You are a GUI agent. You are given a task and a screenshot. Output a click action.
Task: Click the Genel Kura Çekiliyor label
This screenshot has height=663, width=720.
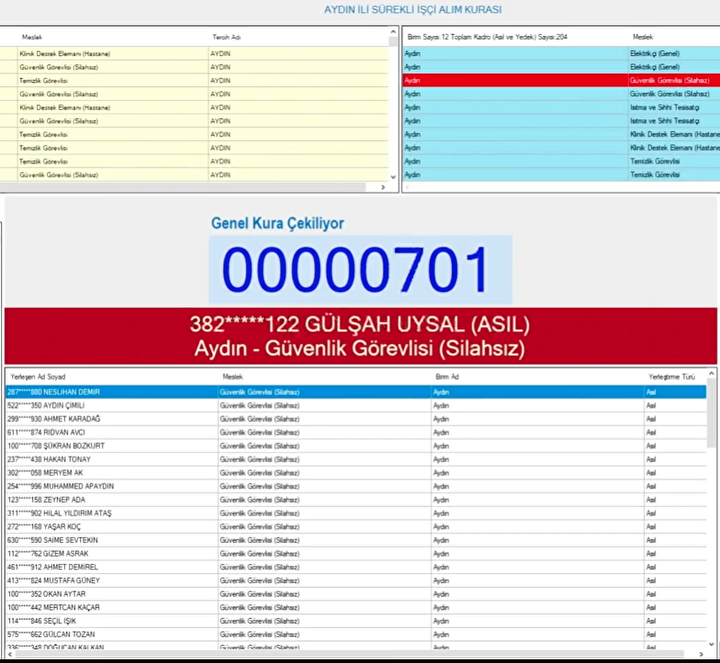(x=277, y=224)
